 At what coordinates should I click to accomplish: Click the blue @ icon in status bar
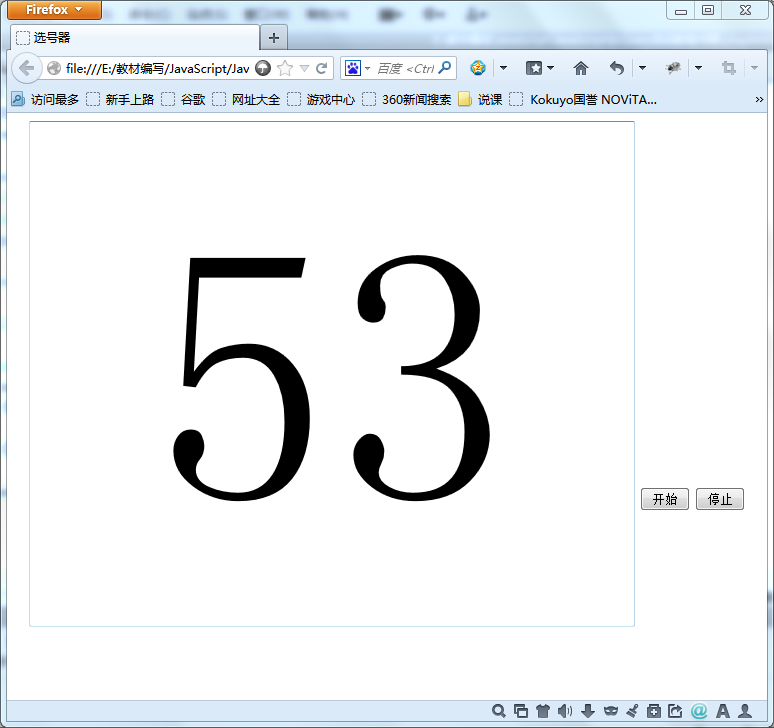click(699, 711)
